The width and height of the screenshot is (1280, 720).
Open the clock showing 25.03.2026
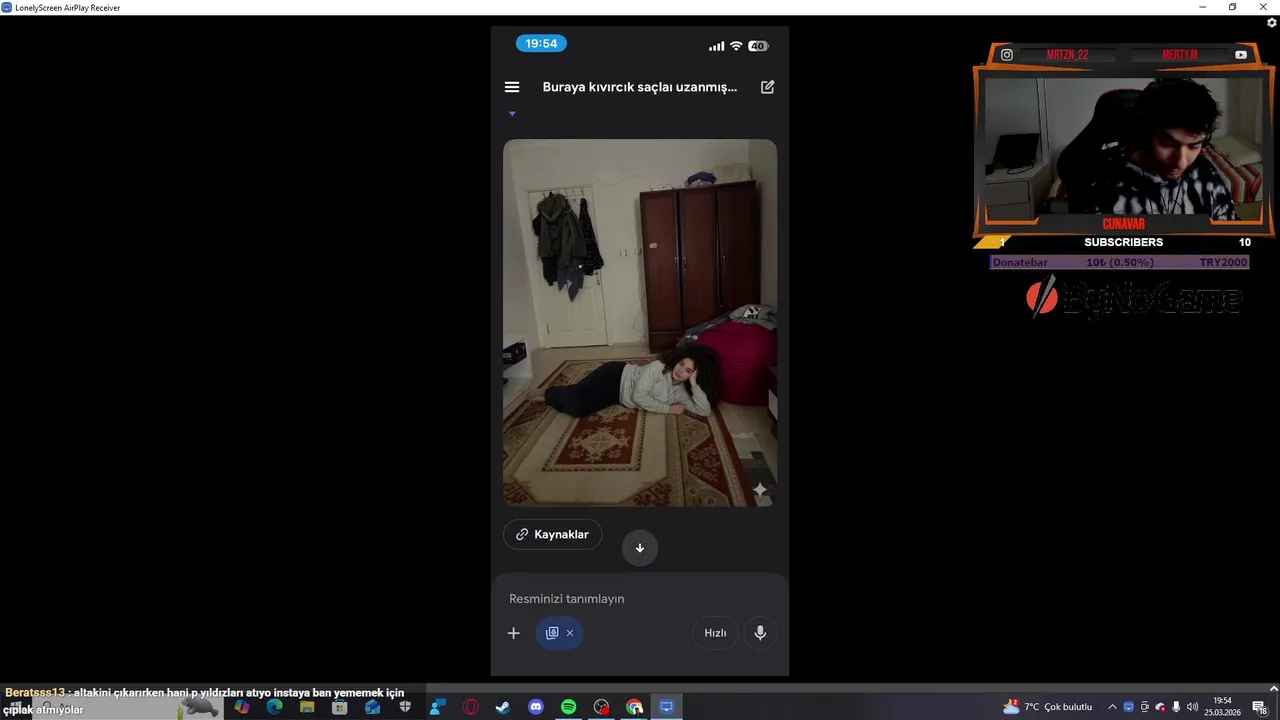(x=1223, y=707)
